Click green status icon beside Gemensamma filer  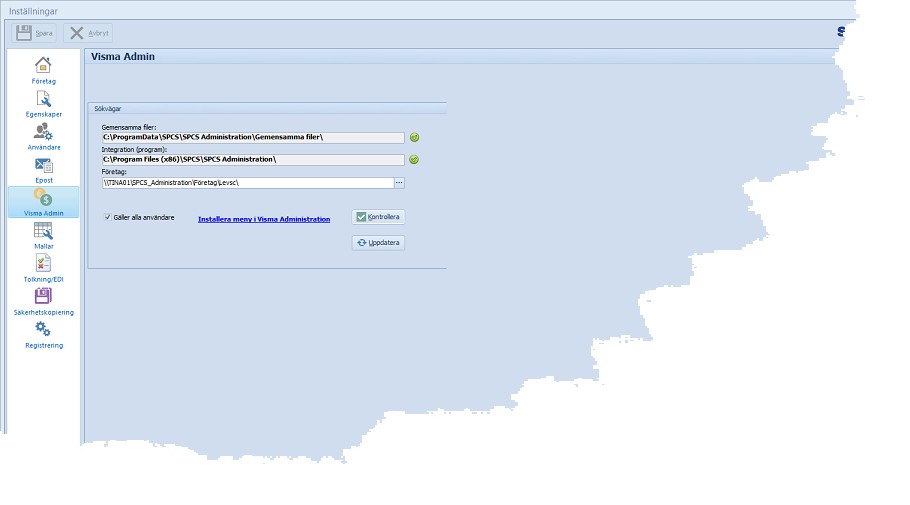pos(414,138)
